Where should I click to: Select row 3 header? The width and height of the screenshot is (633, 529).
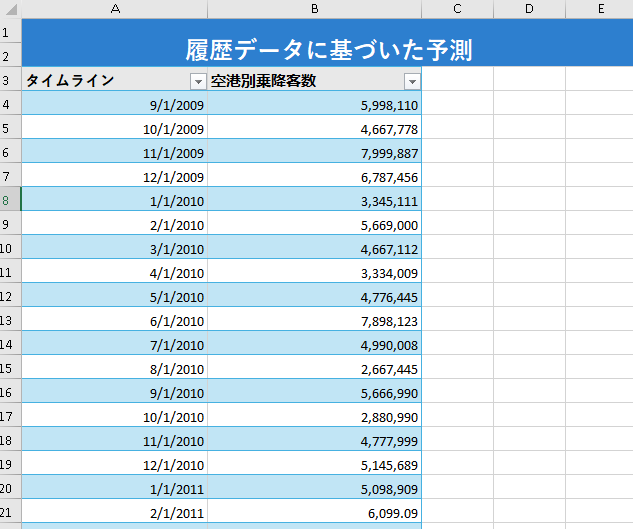(x=10, y=79)
